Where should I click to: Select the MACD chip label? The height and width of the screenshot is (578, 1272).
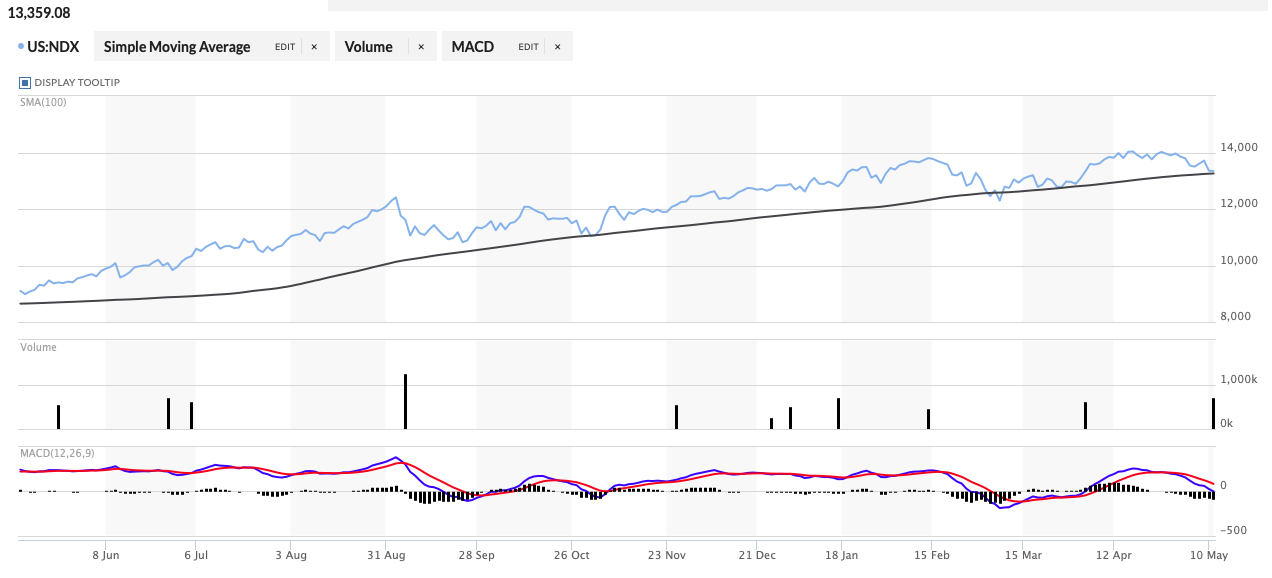473,46
